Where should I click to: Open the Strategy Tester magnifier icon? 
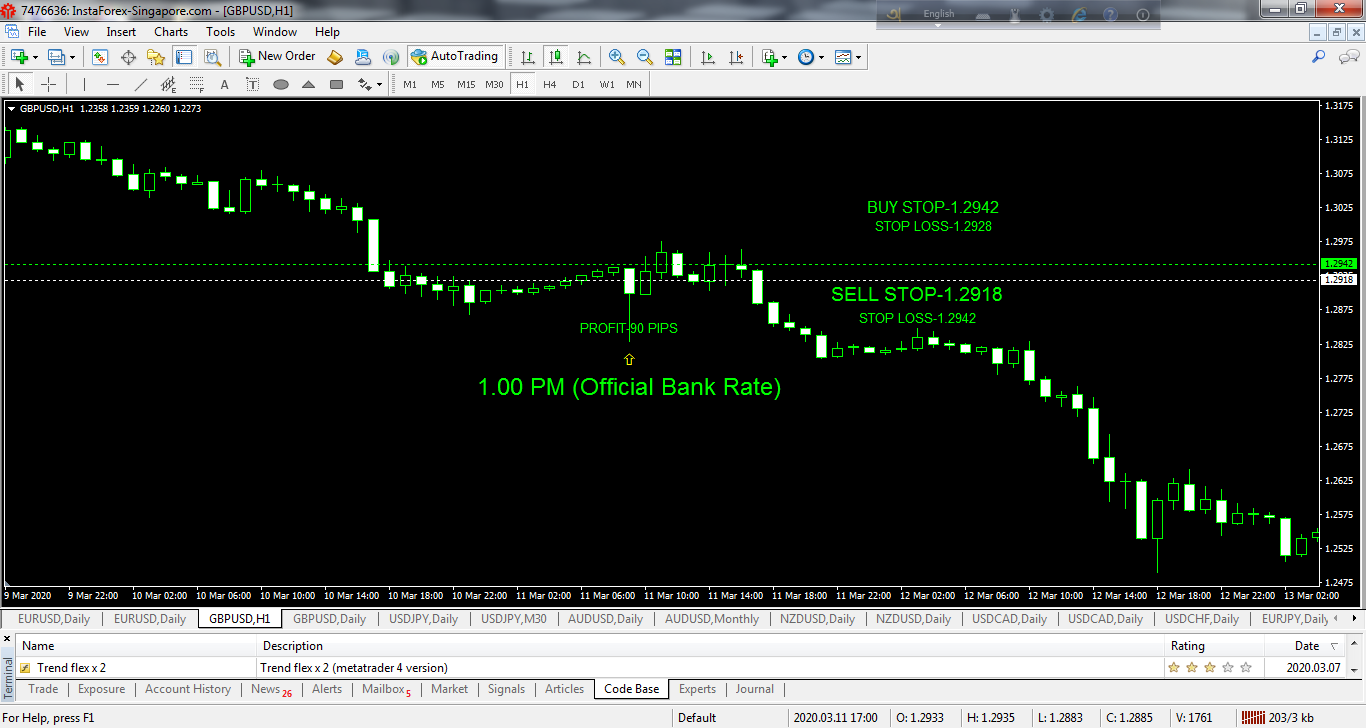[x=212, y=57]
